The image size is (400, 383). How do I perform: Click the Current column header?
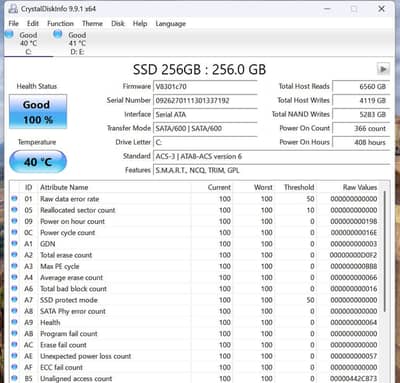212,187
